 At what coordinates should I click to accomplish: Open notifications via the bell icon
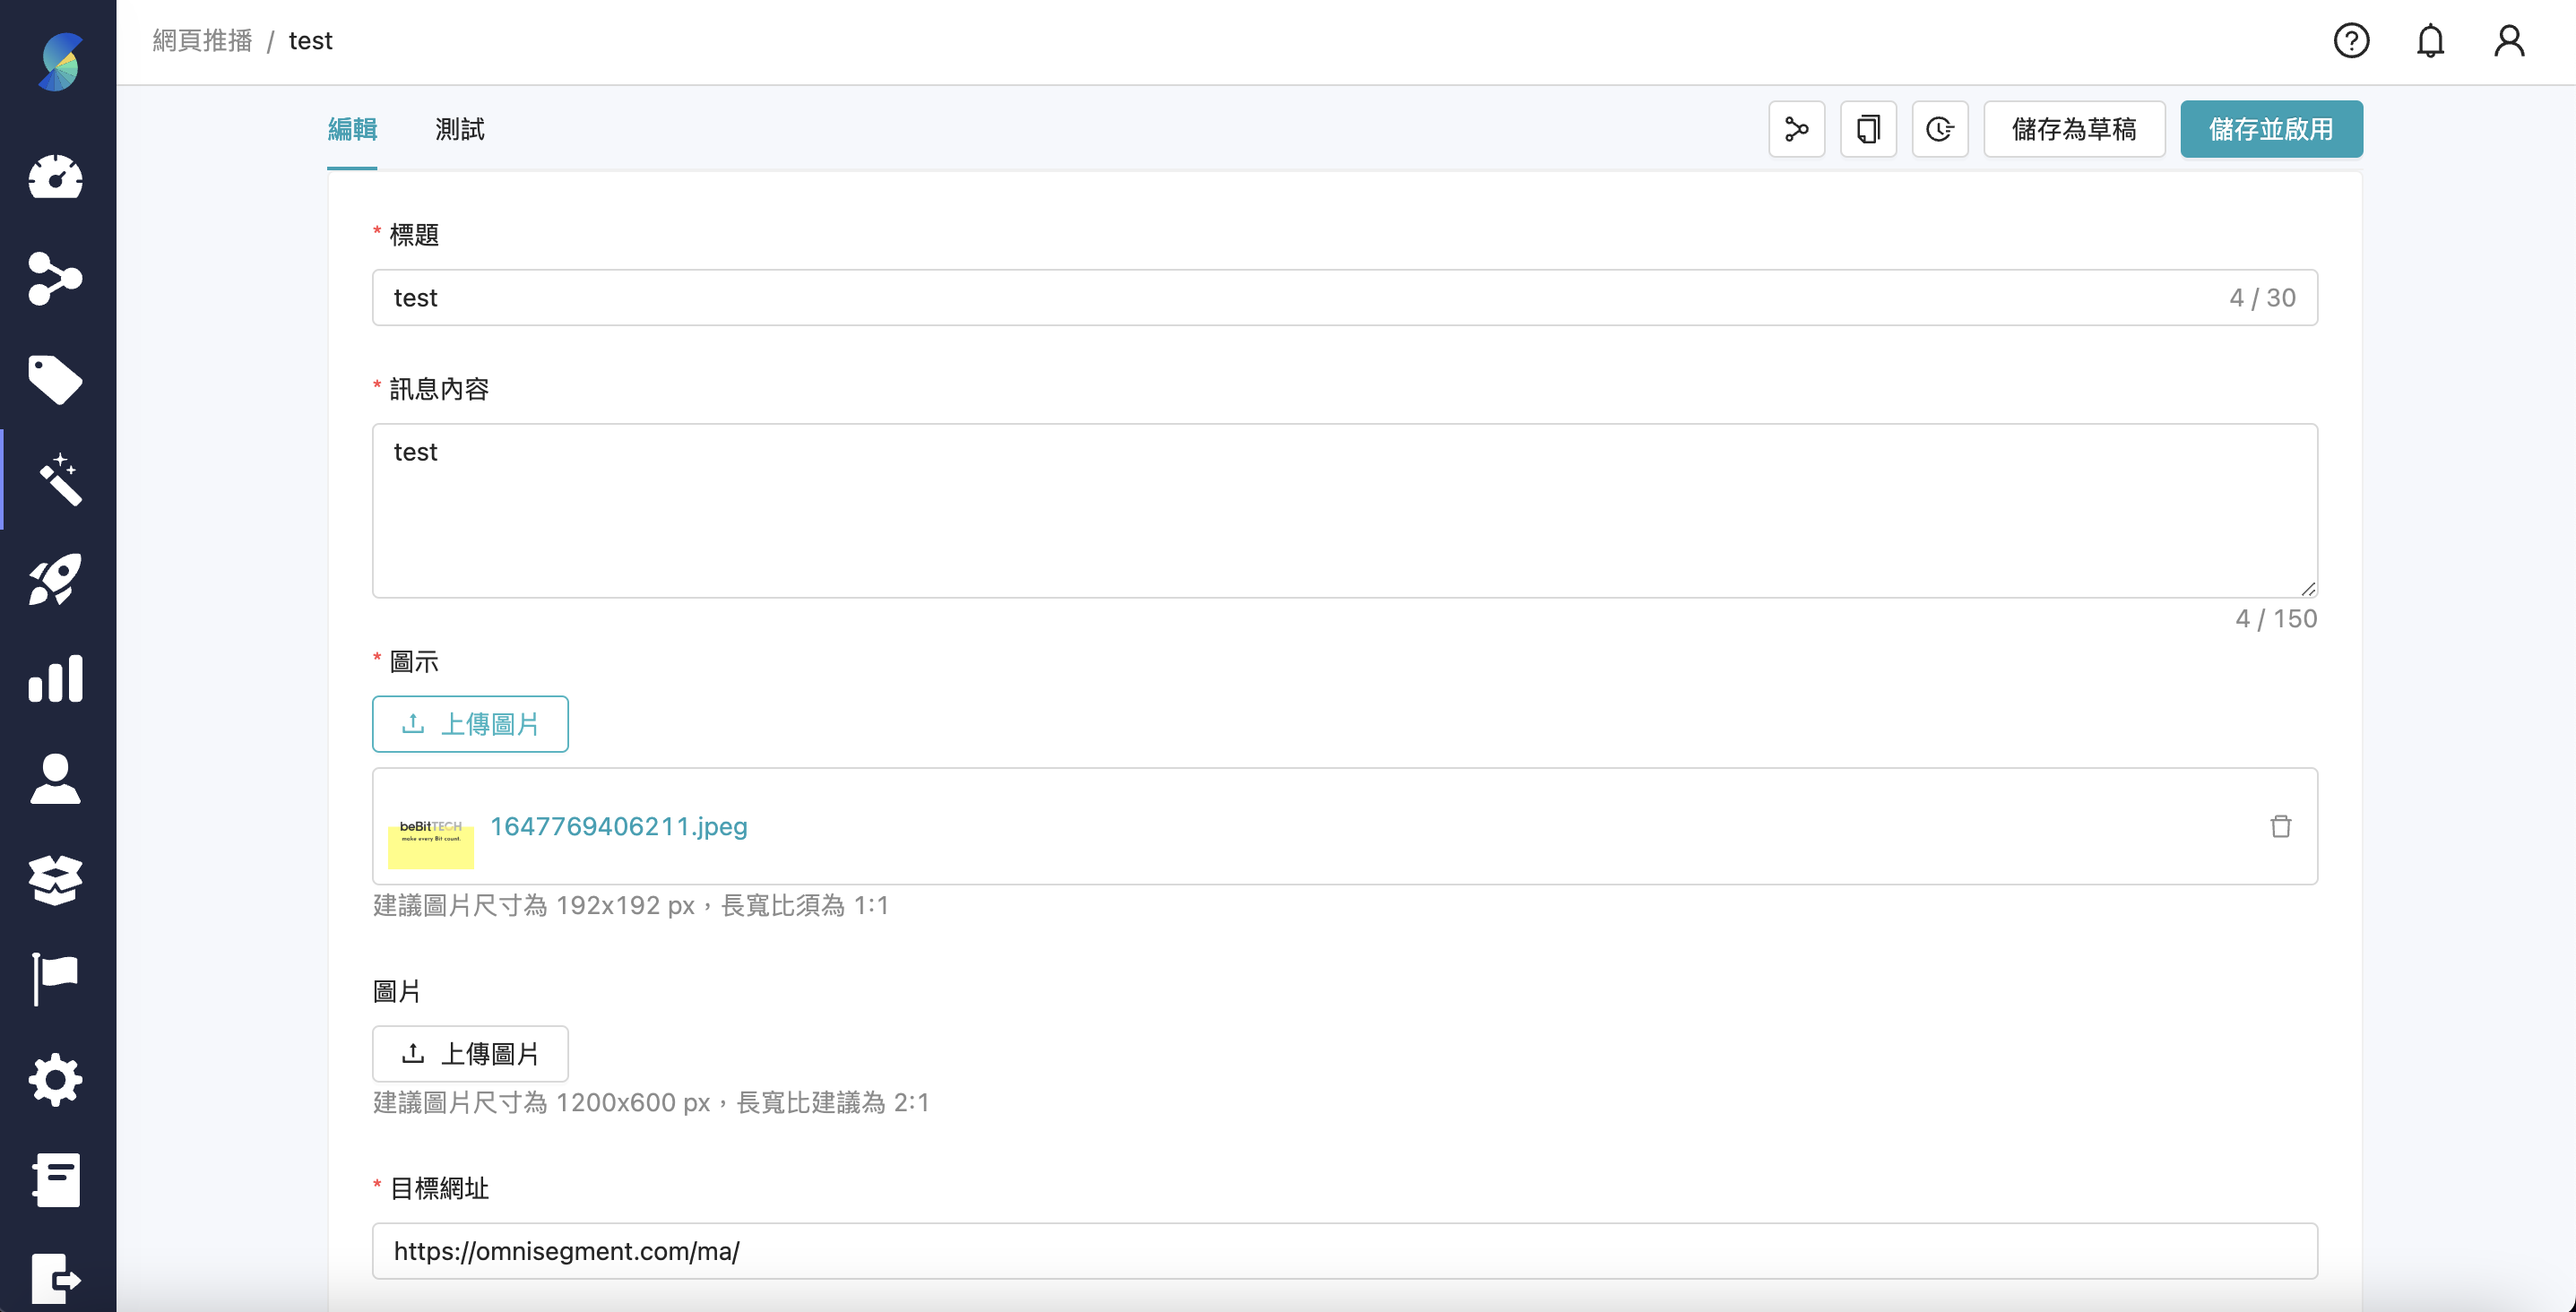(x=2430, y=41)
